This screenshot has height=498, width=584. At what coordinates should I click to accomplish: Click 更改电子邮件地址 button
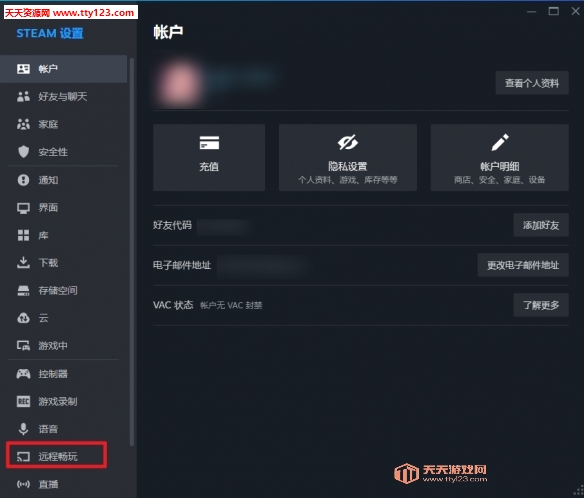pos(523,265)
